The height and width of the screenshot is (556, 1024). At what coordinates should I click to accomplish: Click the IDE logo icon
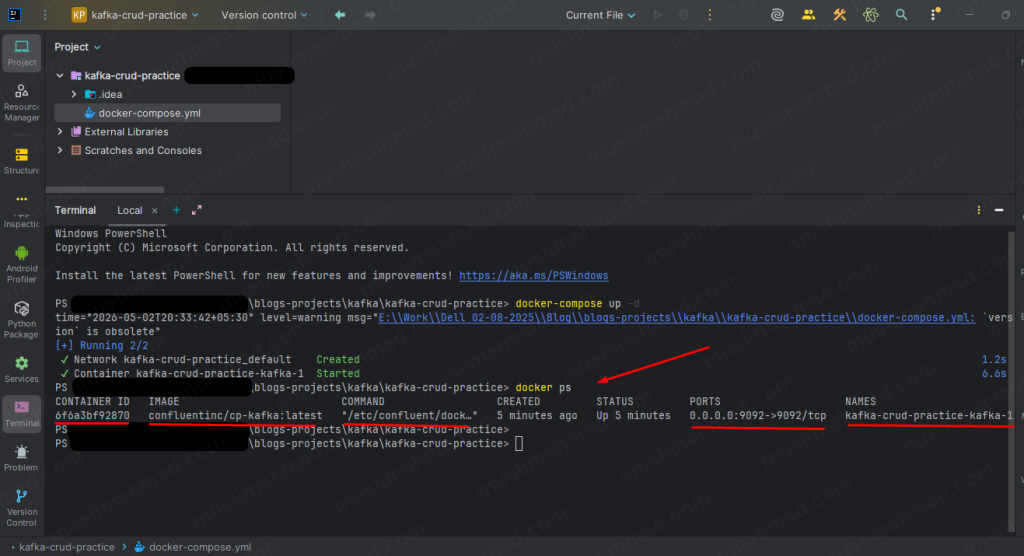point(14,14)
